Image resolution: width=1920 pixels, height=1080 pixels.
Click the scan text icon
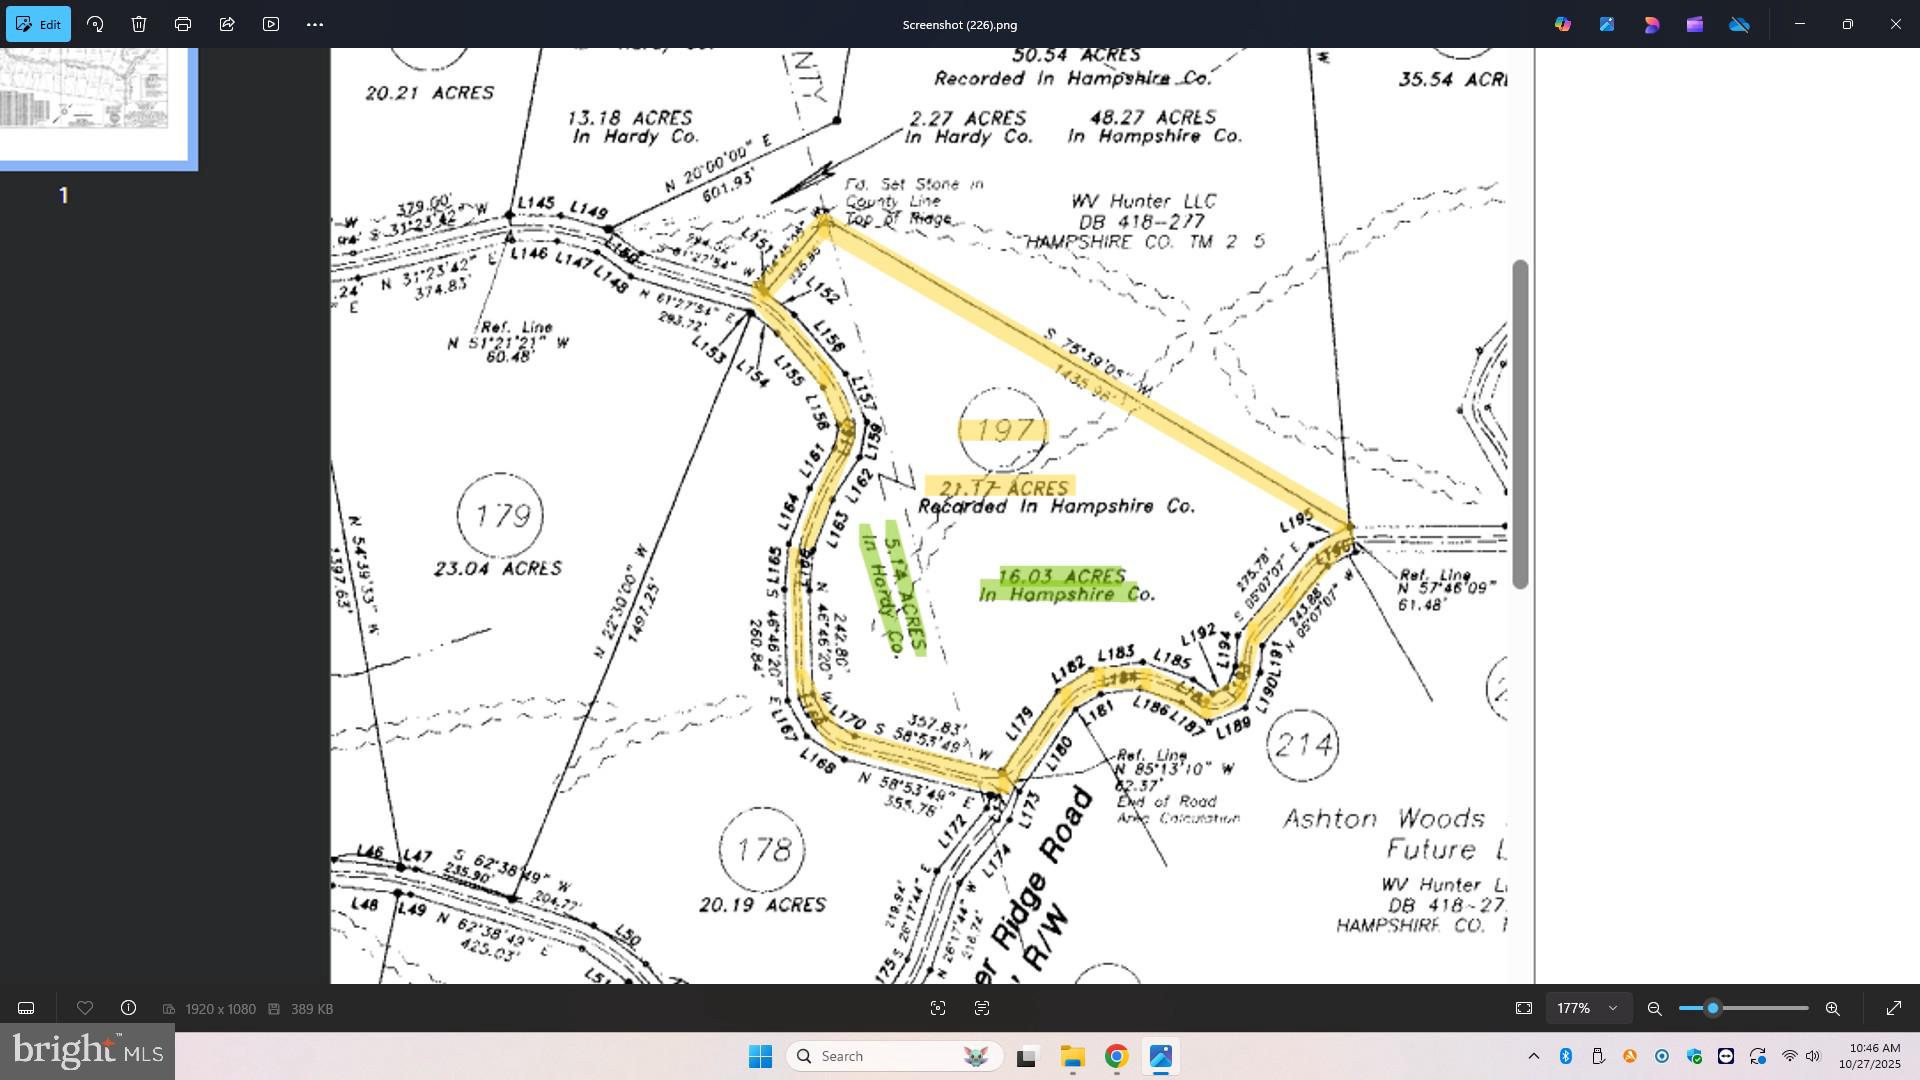click(x=982, y=1009)
